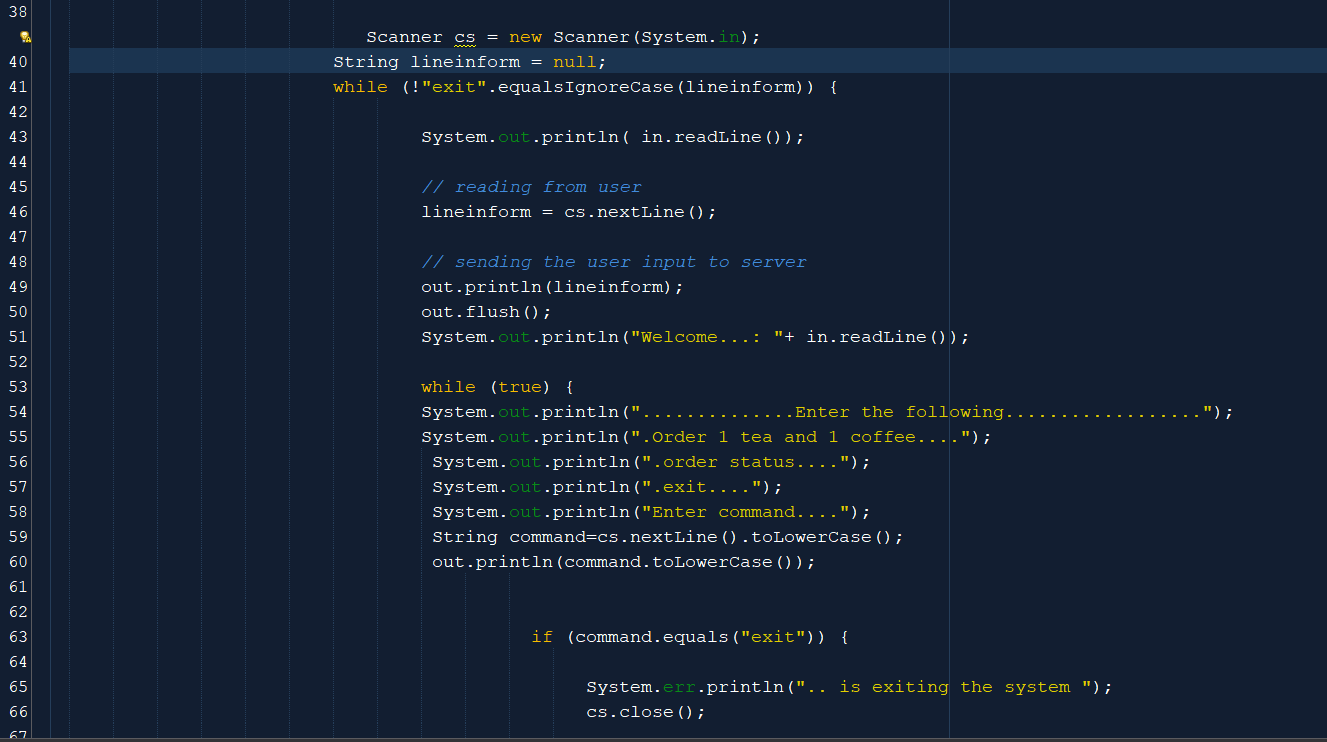This screenshot has height=742, width=1327.
Task: Click line number 53 in the gutter
Action: coord(18,387)
